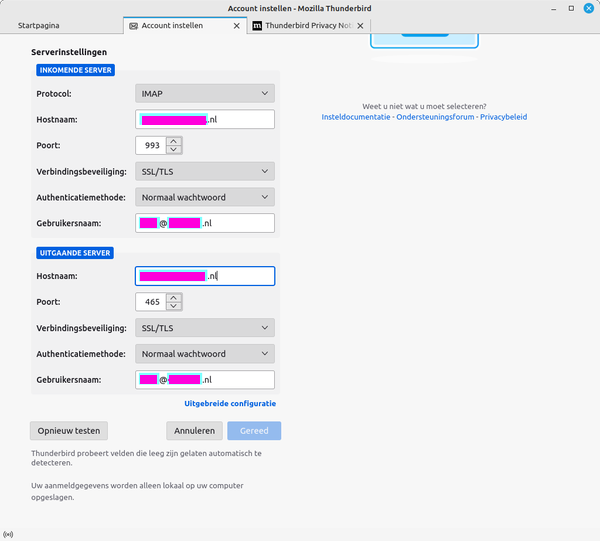Image resolution: width=600 pixels, height=541 pixels.
Task: Click the incoming server Hostnaam field
Action: click(205, 120)
